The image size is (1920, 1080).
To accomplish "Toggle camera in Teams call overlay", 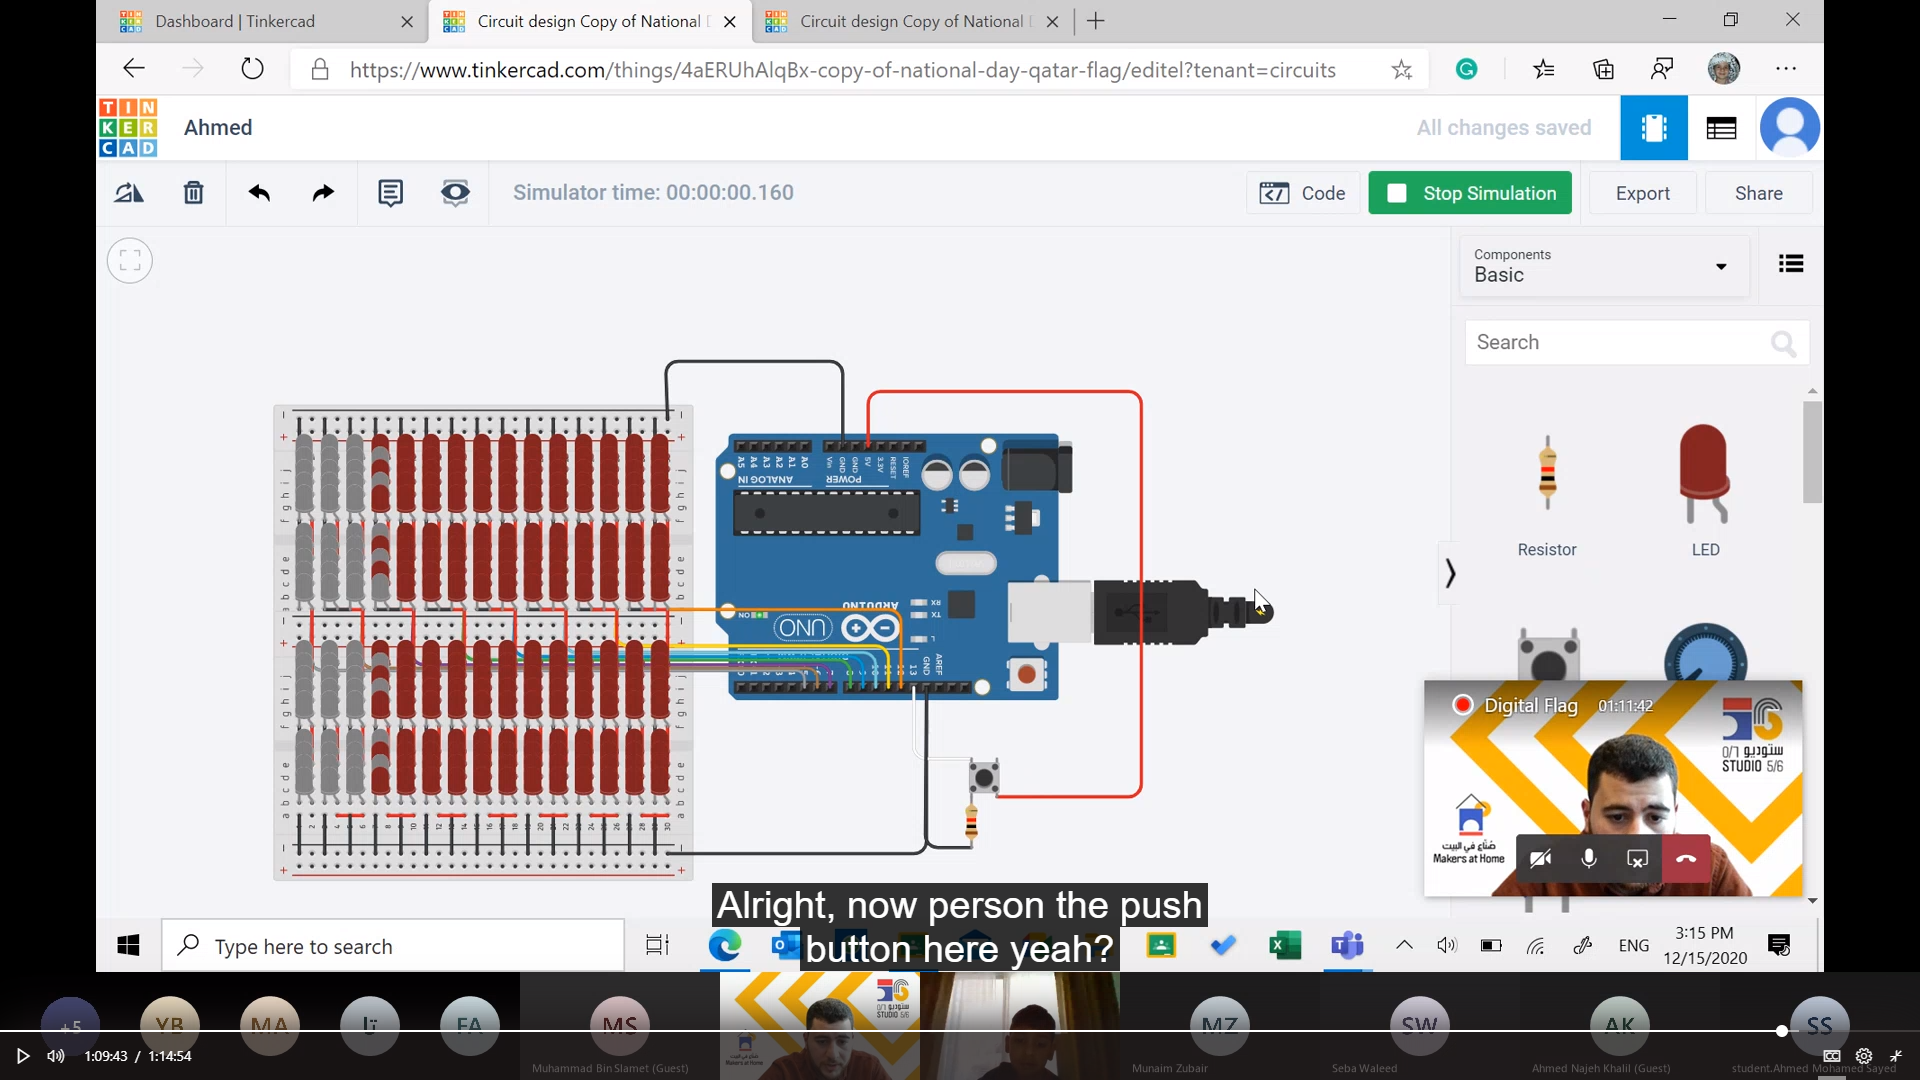I will click(x=1541, y=859).
